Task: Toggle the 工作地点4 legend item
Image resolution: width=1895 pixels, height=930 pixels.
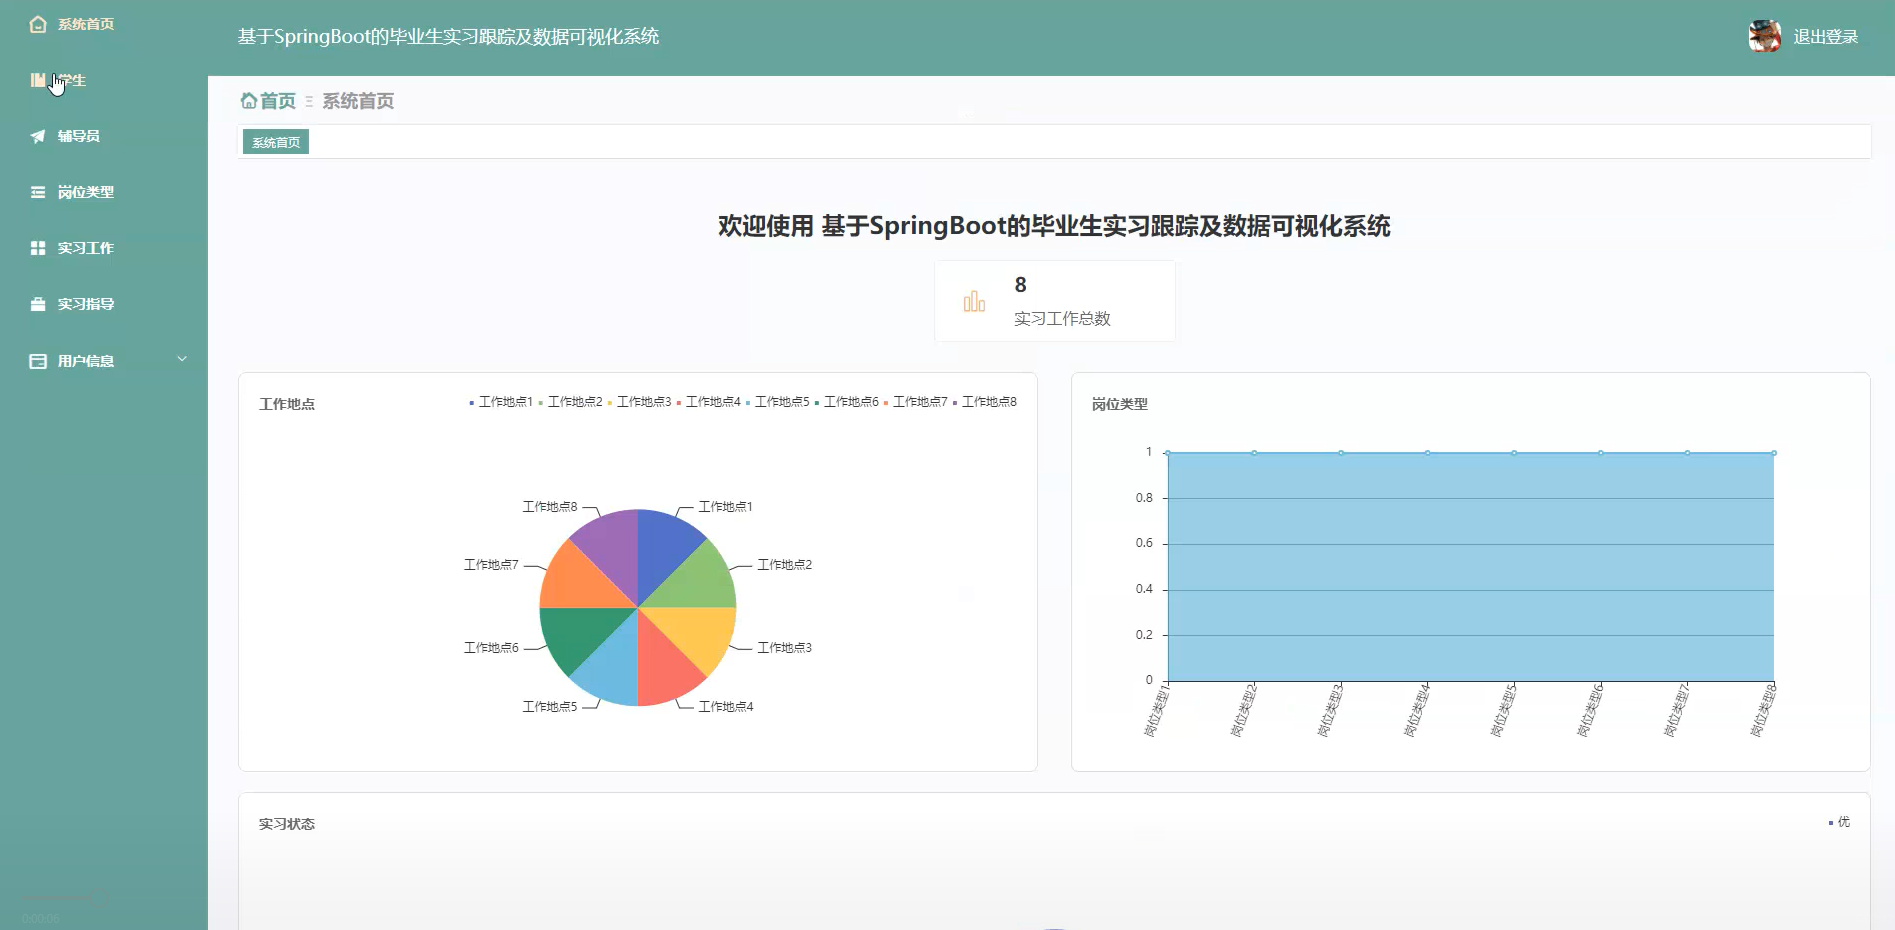Action: coord(708,402)
